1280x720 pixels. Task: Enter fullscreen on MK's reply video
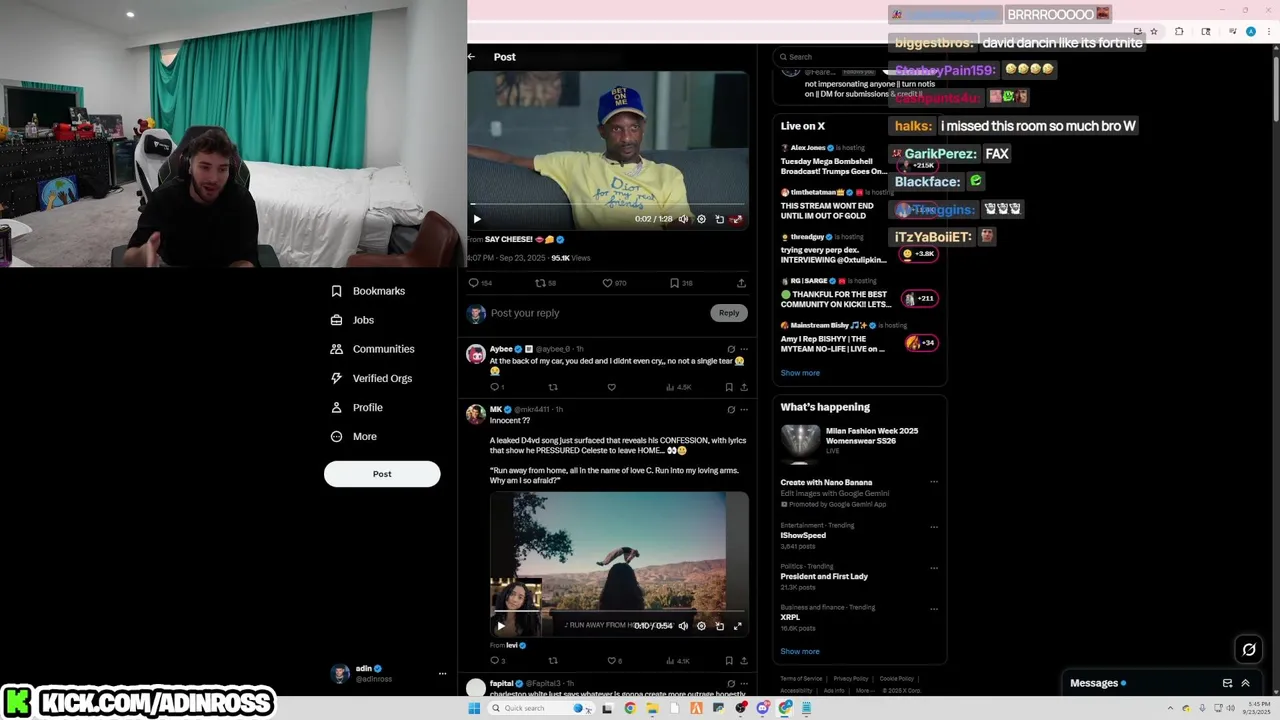737,626
